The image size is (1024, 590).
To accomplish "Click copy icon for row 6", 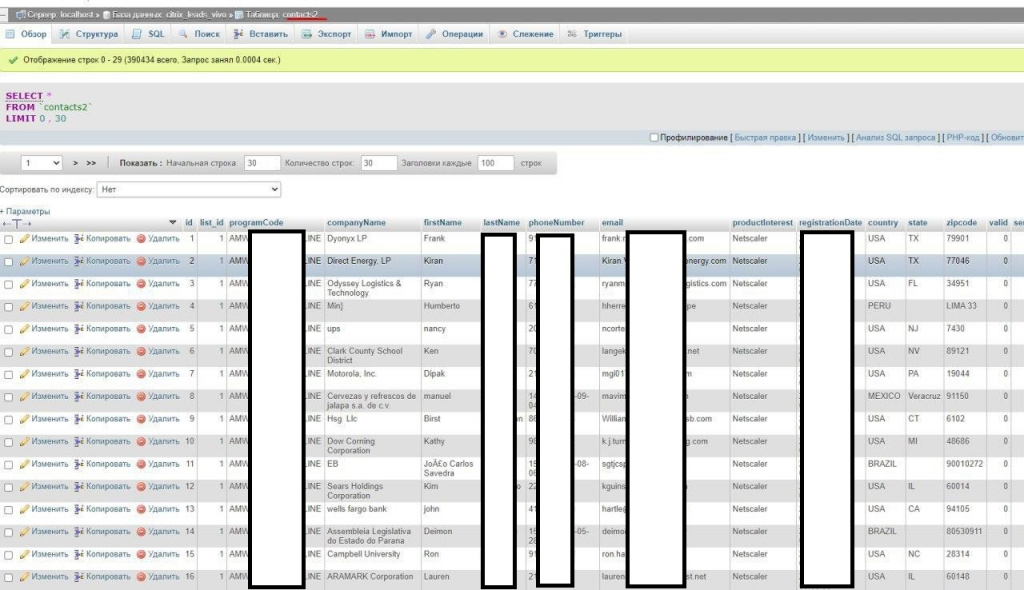I will click(x=78, y=351).
